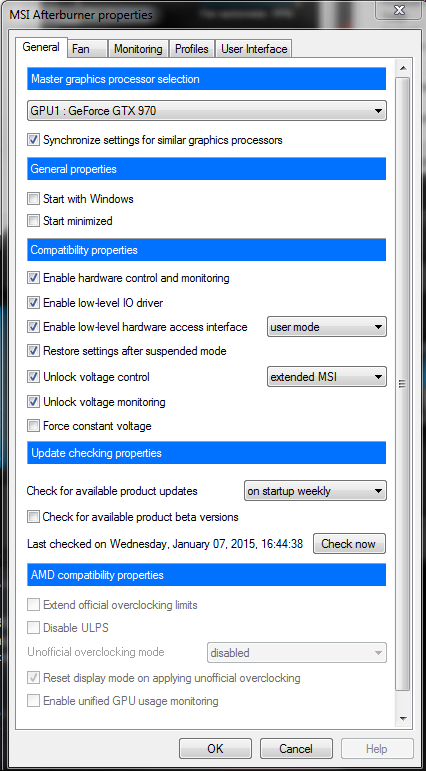
Task: Disable hardware control and monitoring checkbox
Action: coord(33,278)
